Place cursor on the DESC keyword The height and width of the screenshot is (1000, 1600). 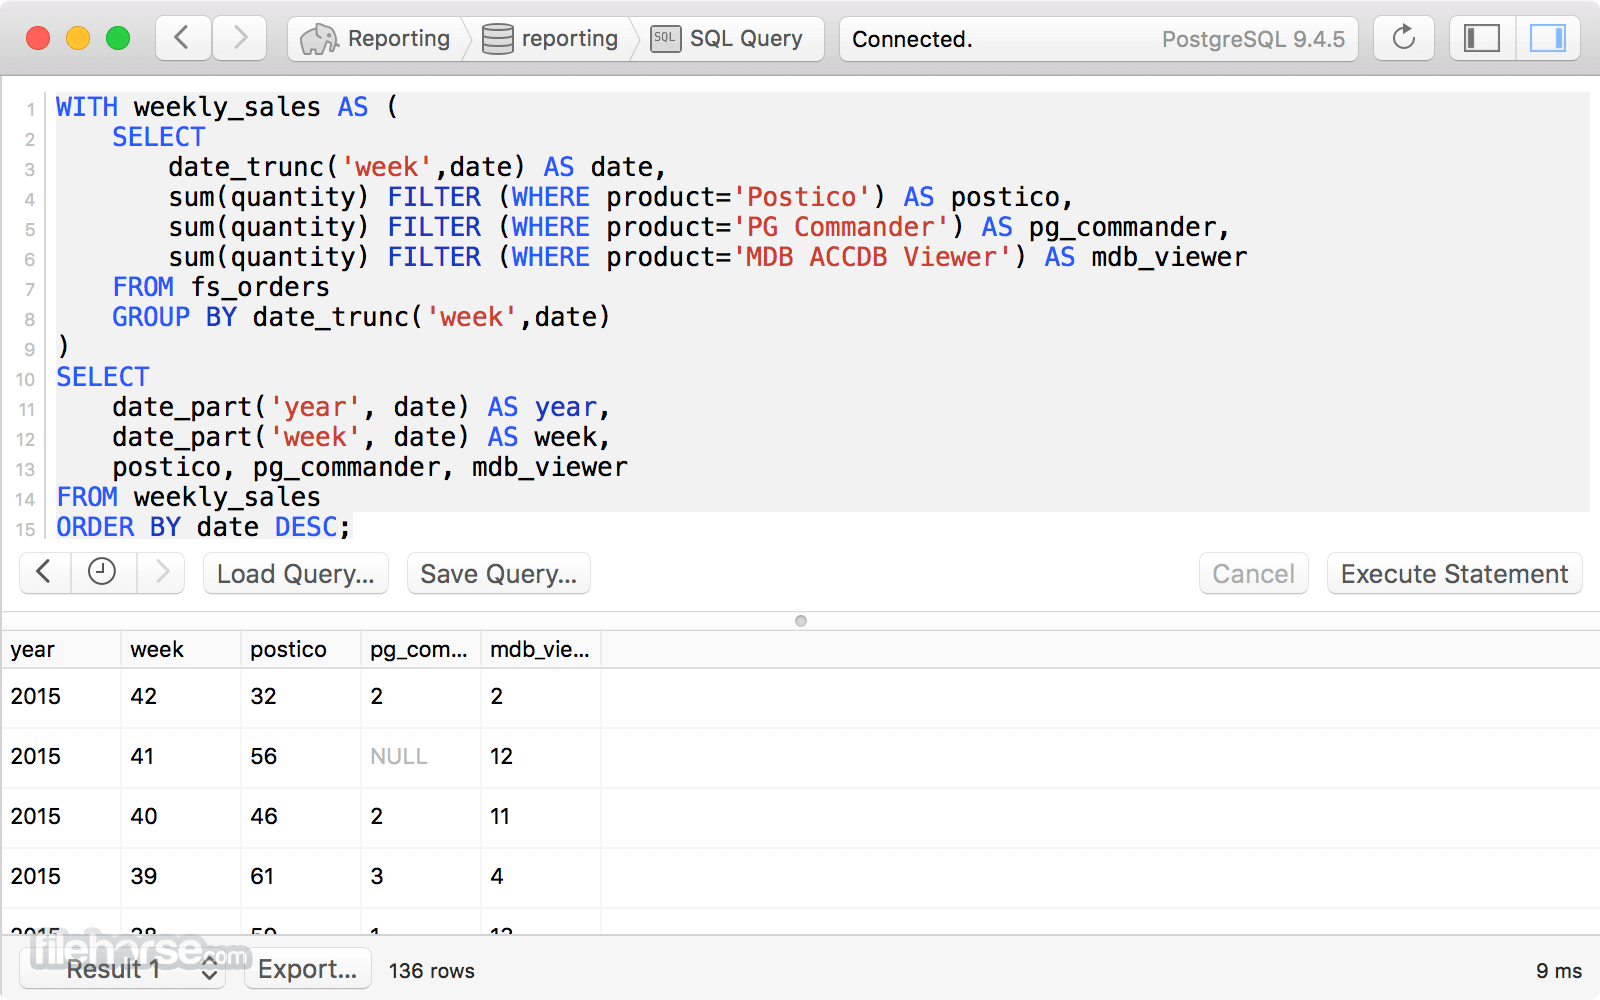click(x=306, y=527)
